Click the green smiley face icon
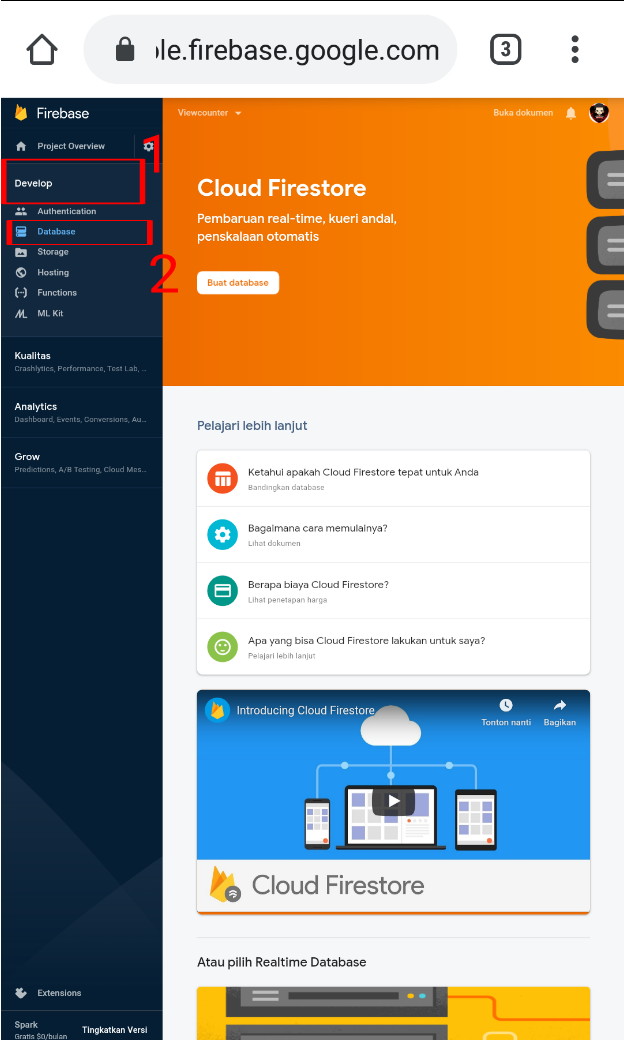The image size is (624, 1040). point(223,647)
